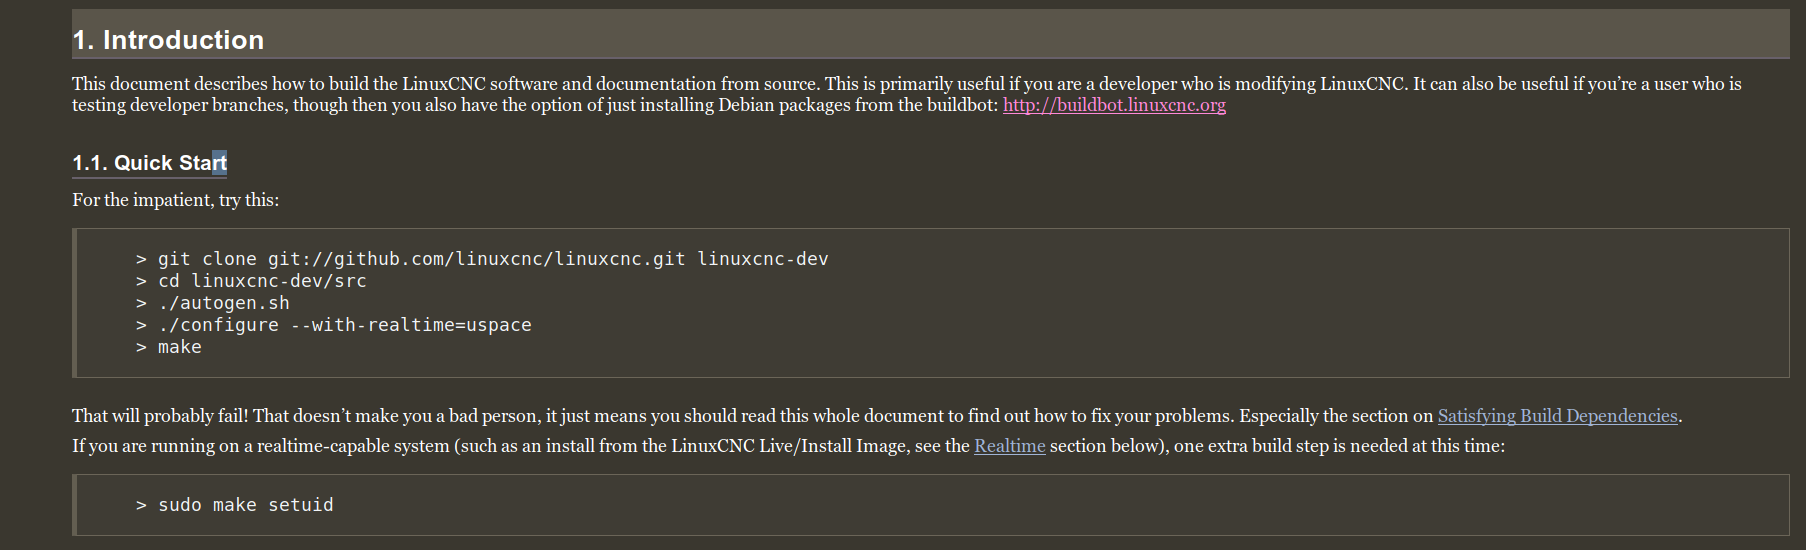Click the 'LinuxCNC Live/Install Image' text
Image resolution: width=1806 pixels, height=550 pixels.
click(790, 446)
